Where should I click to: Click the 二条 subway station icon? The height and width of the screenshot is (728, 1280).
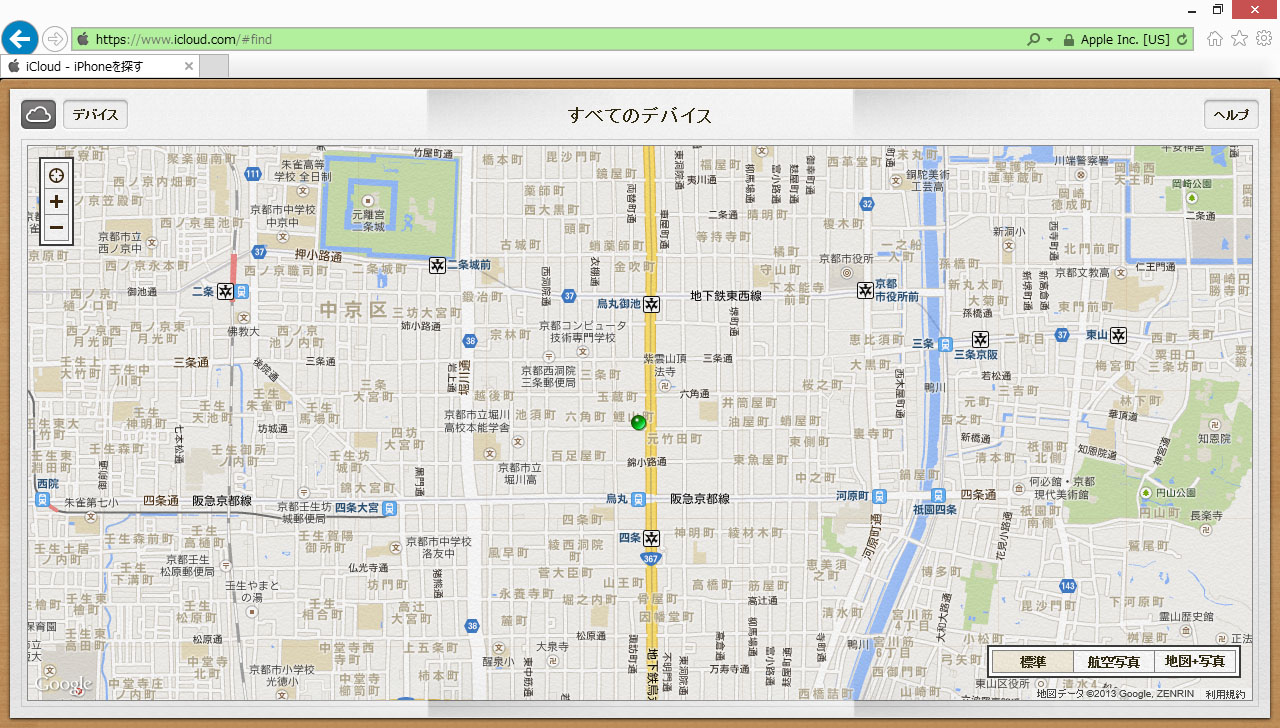[x=226, y=291]
